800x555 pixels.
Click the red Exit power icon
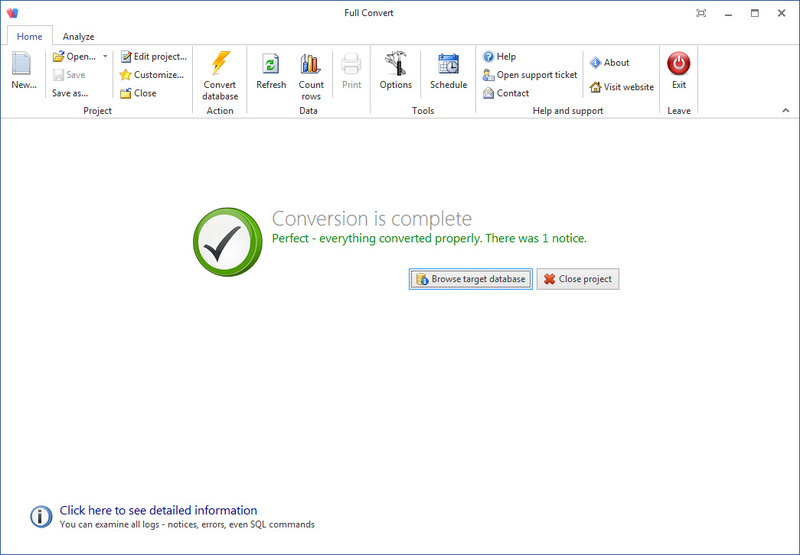(x=679, y=64)
